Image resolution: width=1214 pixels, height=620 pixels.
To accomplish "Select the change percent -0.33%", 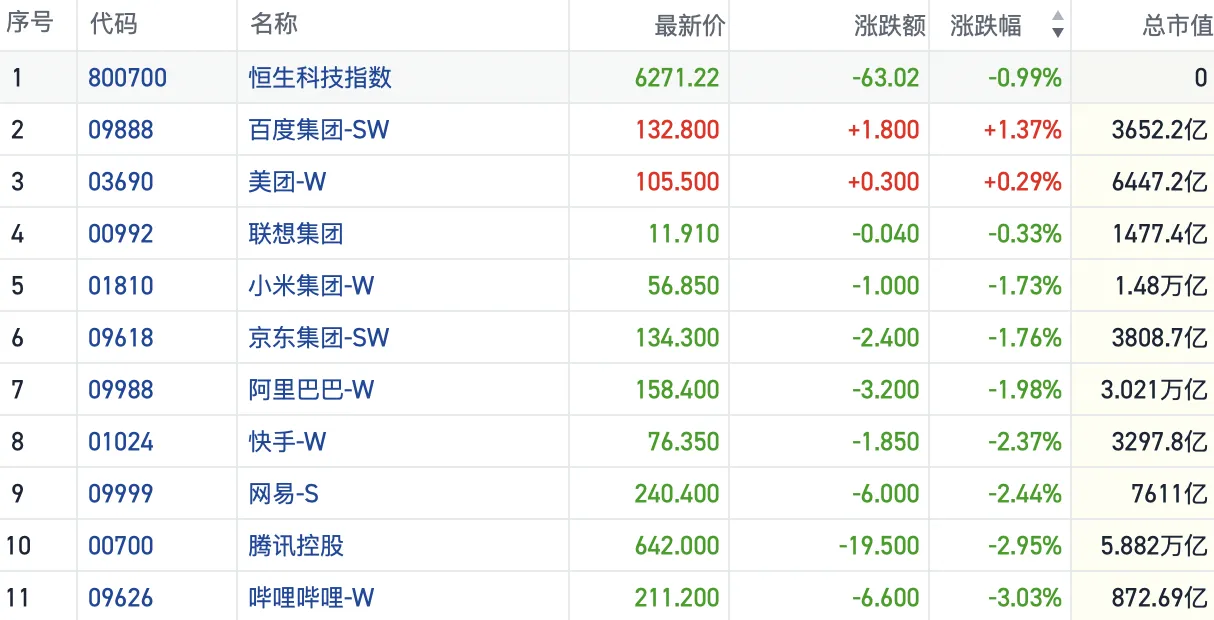I will [1024, 234].
